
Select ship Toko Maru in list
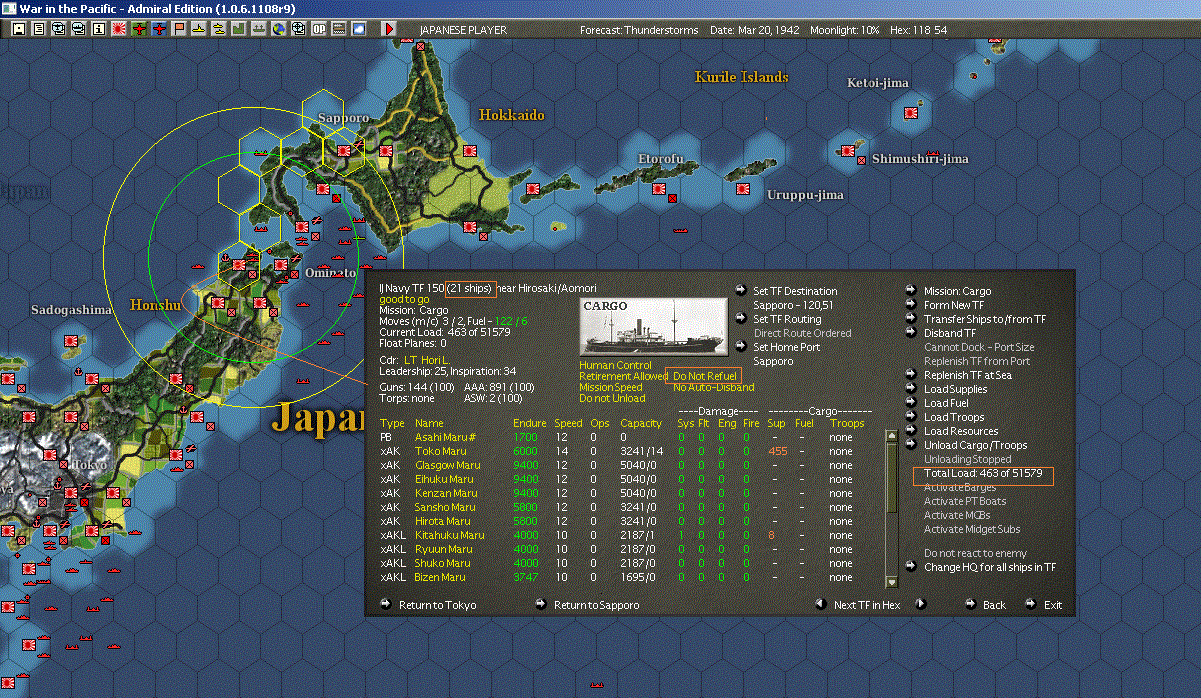point(441,451)
